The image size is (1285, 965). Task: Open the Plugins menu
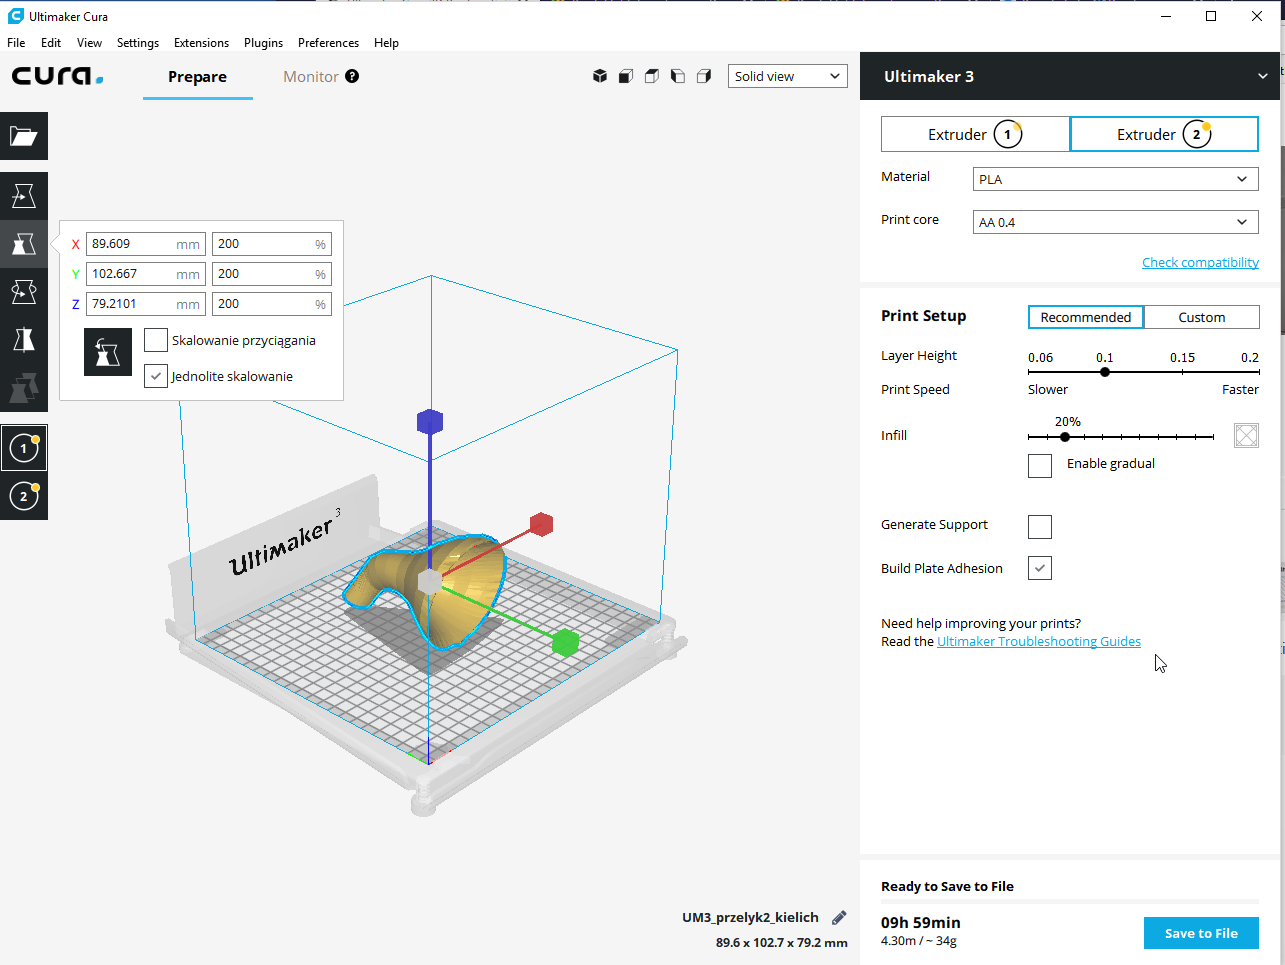coord(263,43)
